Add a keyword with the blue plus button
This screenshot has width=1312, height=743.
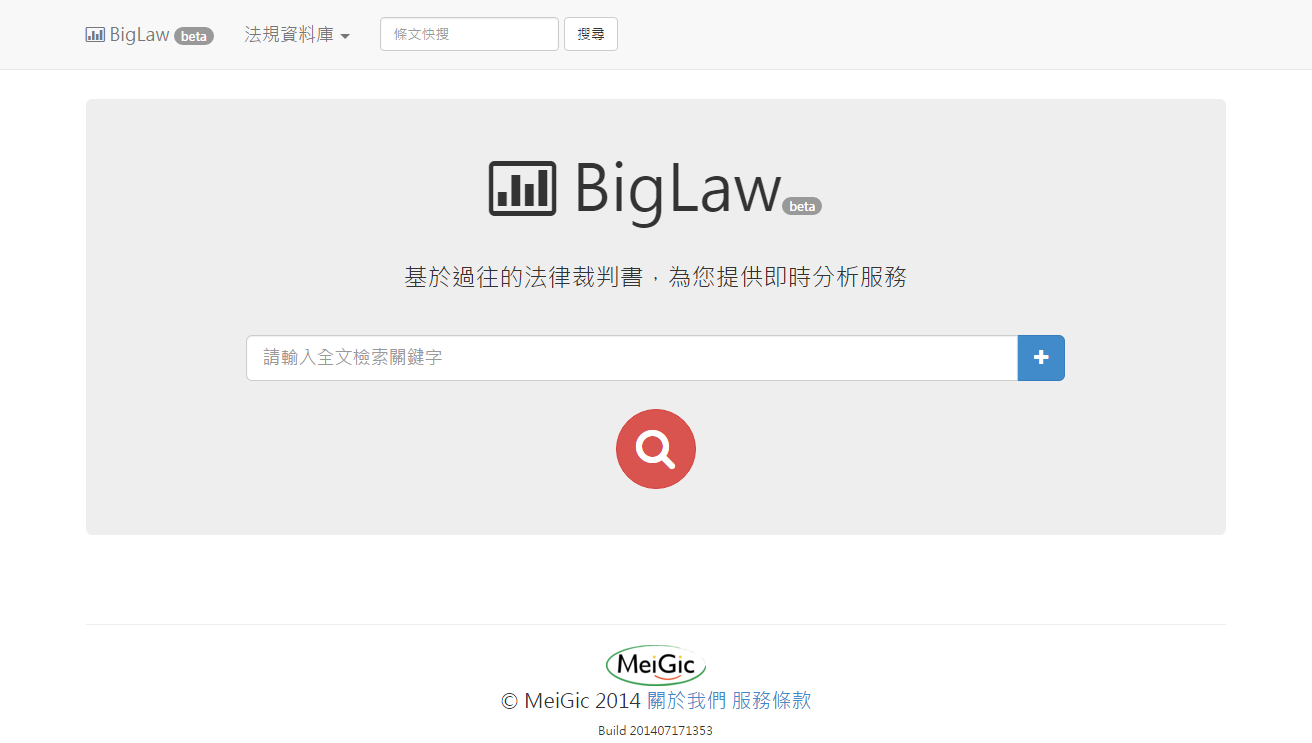[x=1041, y=358]
